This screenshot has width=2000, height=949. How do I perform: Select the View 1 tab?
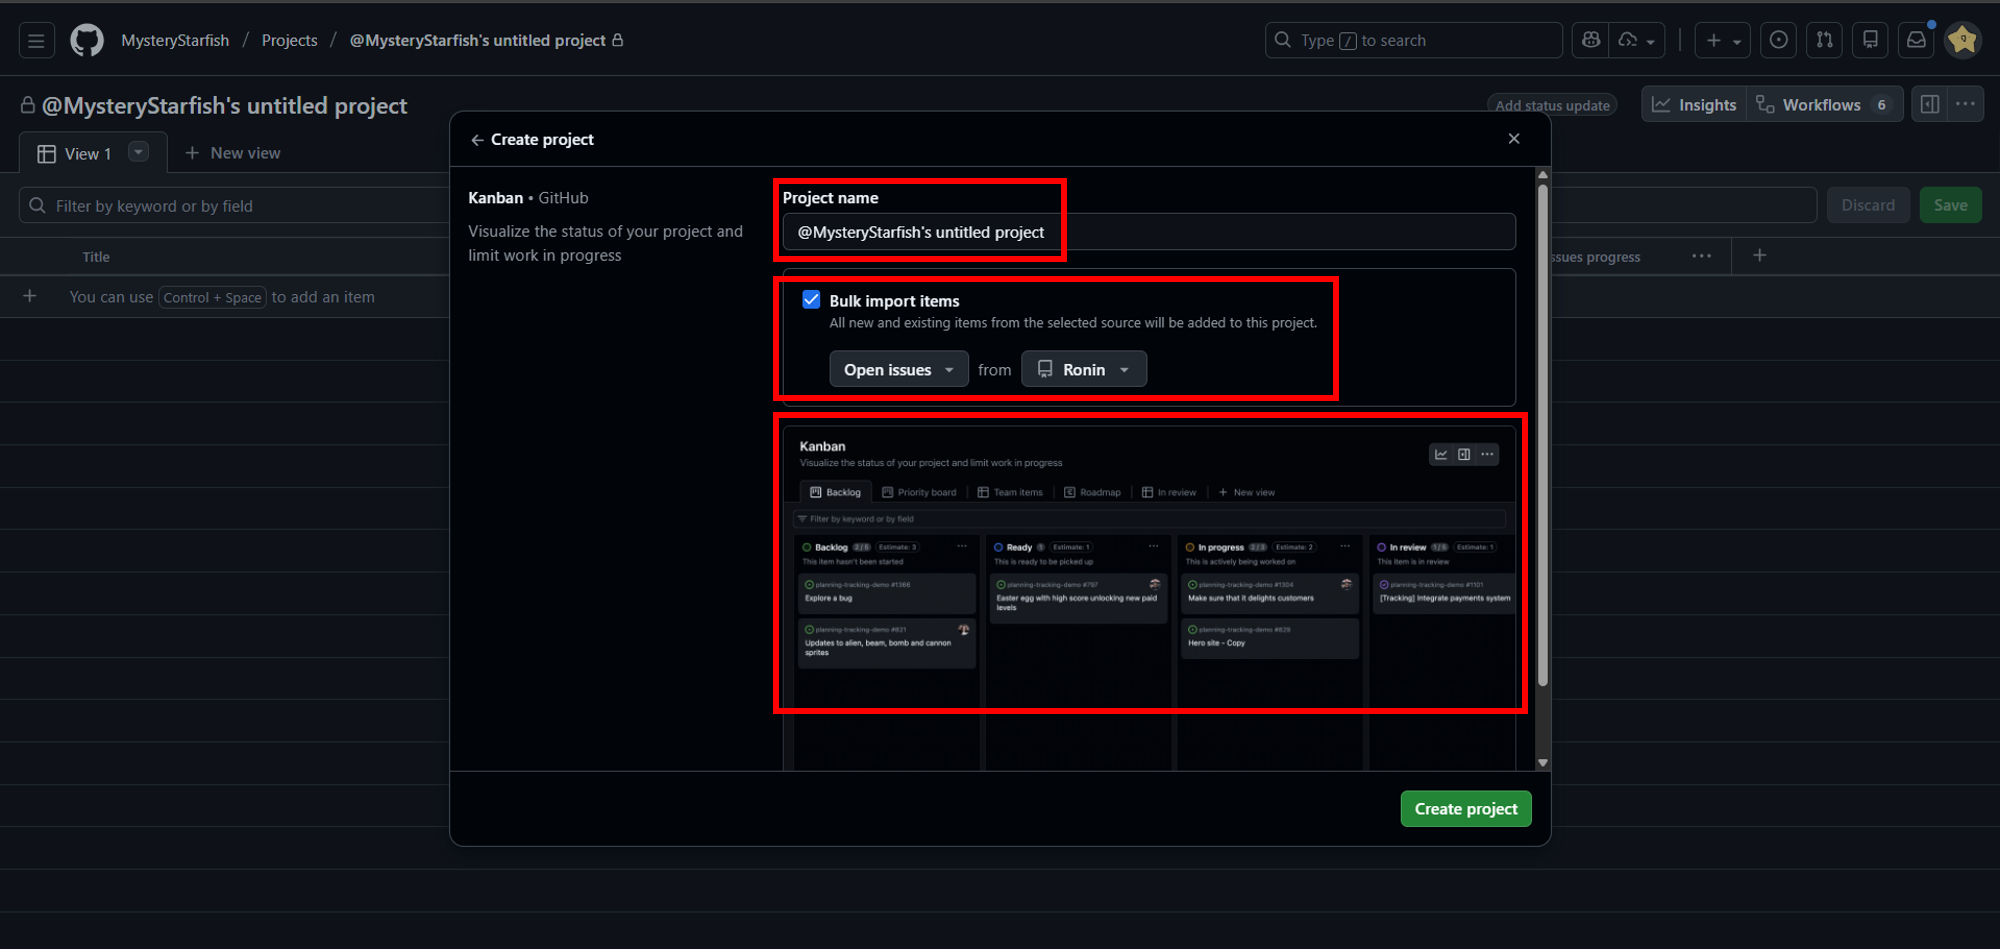click(76, 154)
